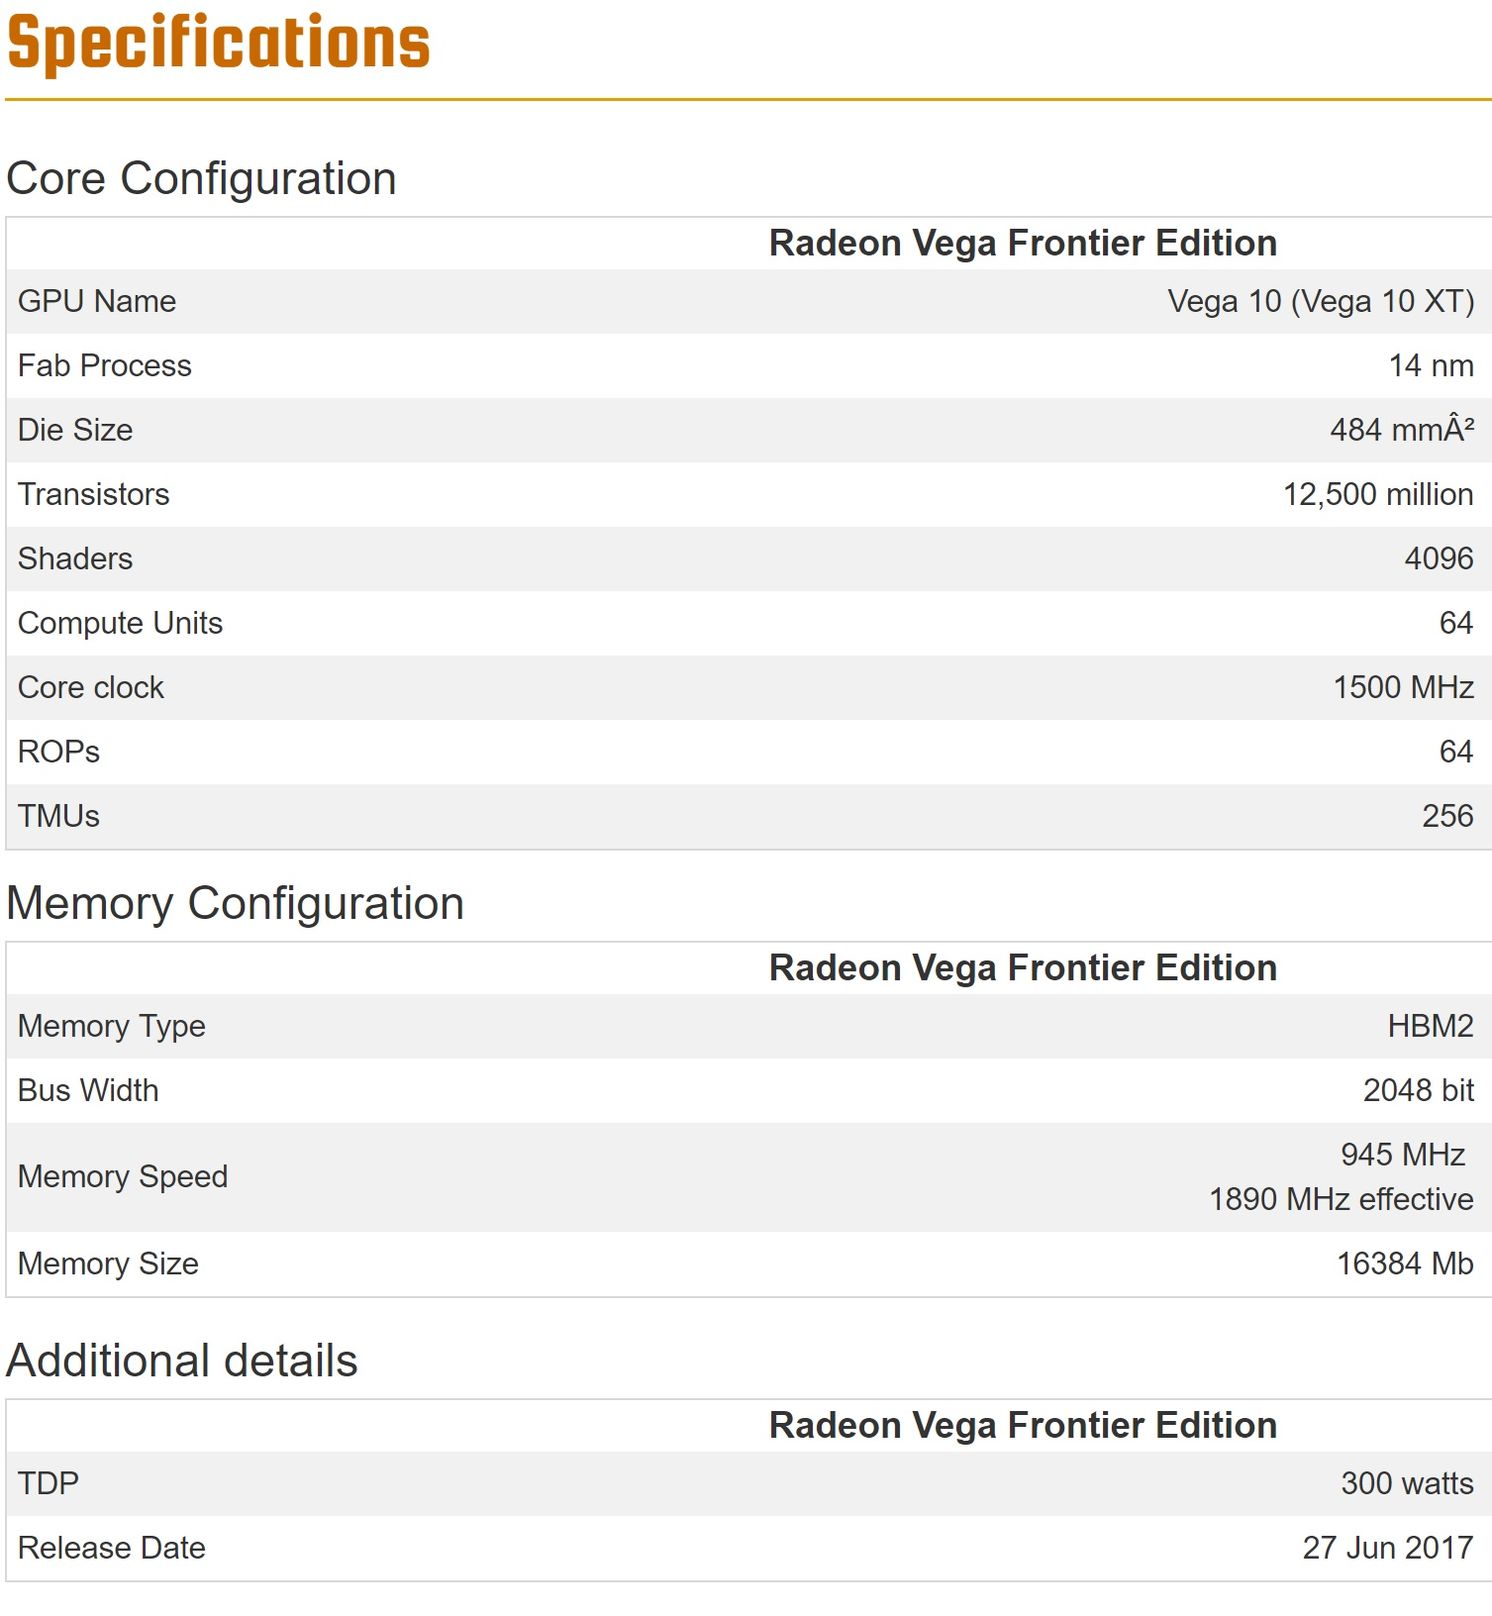Select the 300 watts value
1492x1616 pixels.
(1407, 1483)
